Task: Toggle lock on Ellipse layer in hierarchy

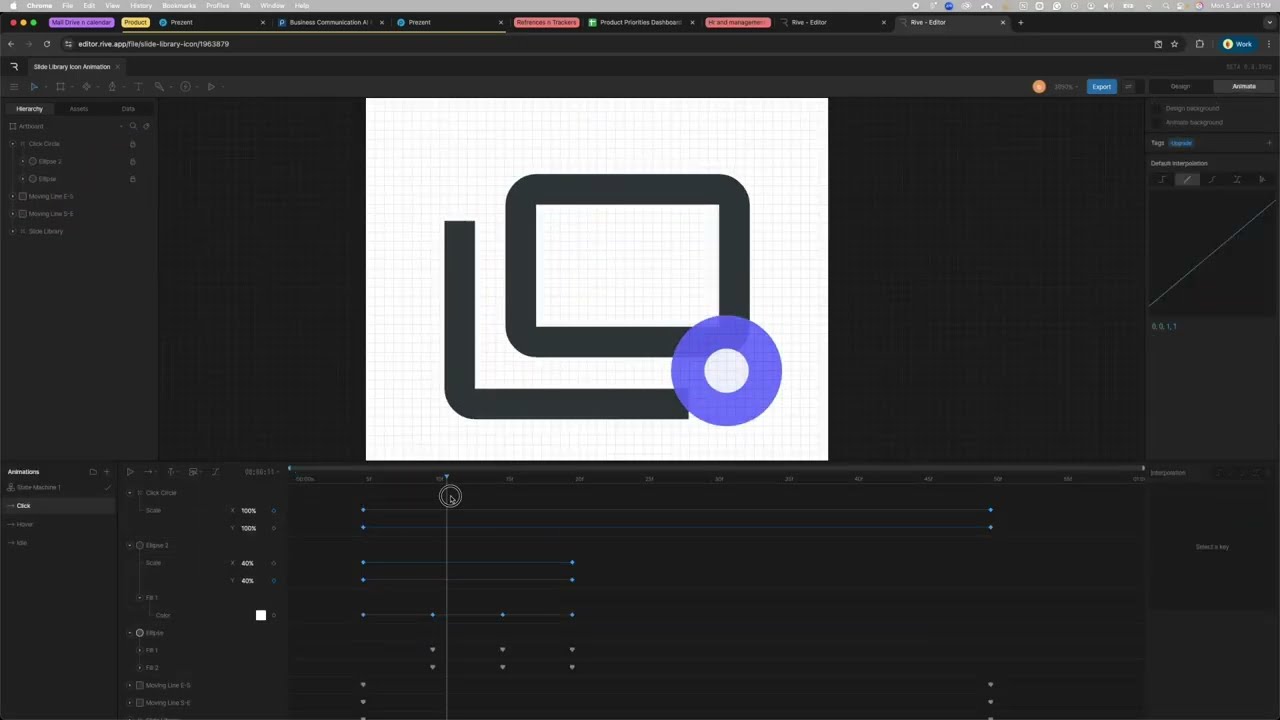Action: pos(132,179)
